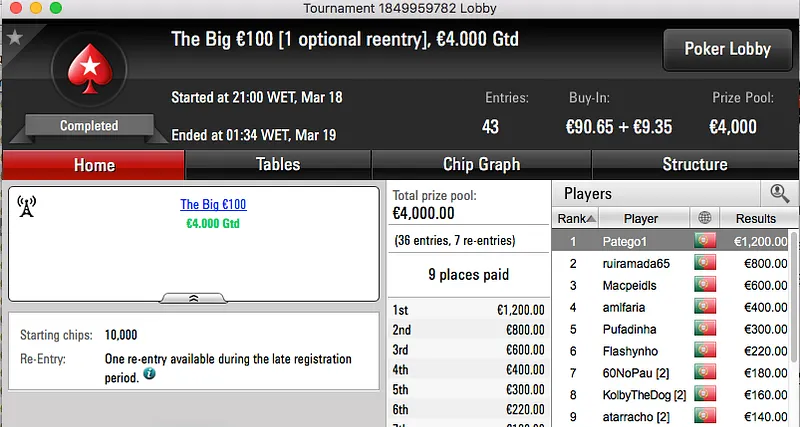Click the Poker Lobby button
The image size is (800, 427).
tap(725, 49)
